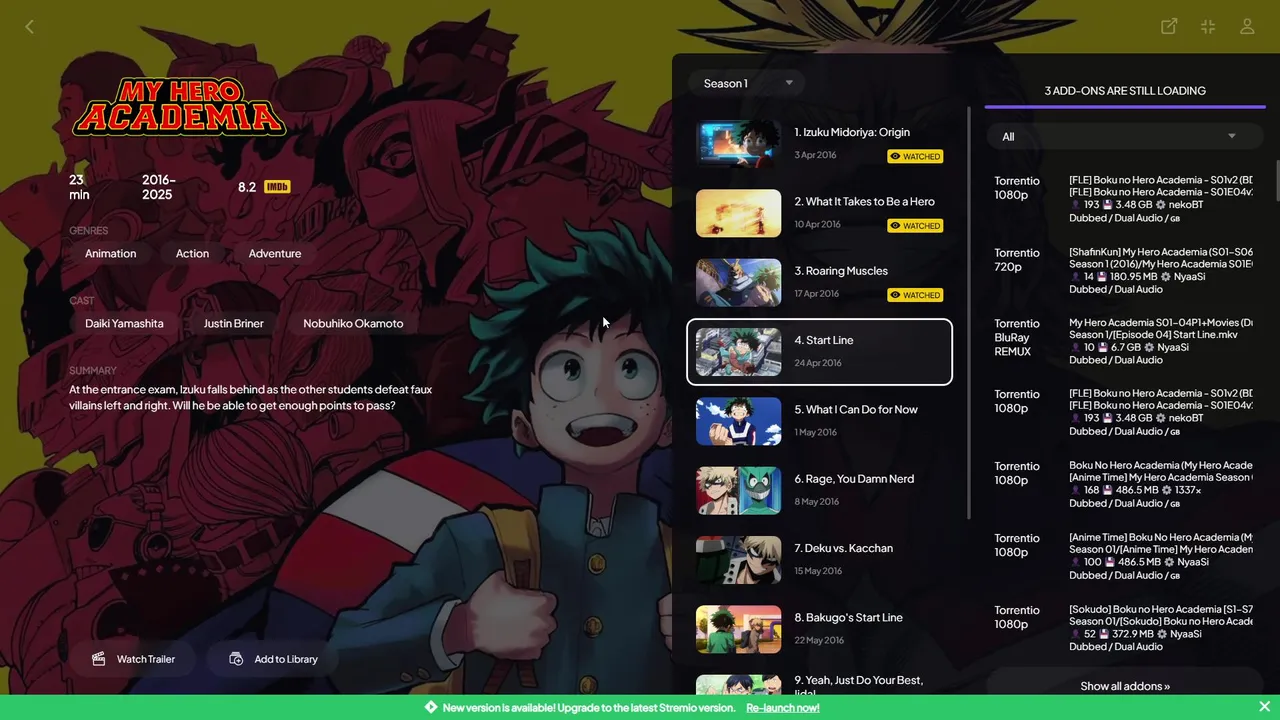Click the Watch Trailer button
This screenshot has width=1280, height=720.
tap(132, 659)
